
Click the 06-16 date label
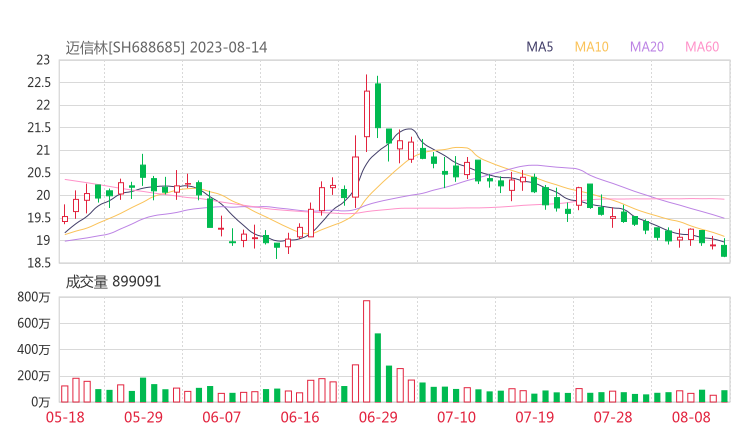click(300, 417)
